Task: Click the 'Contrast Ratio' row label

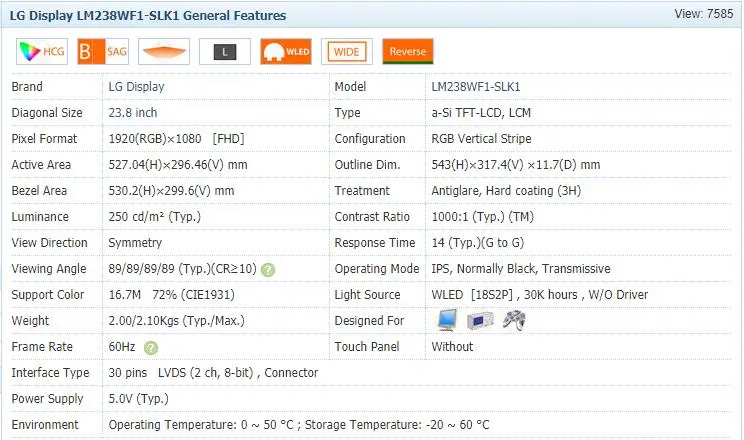Action: pos(372,217)
